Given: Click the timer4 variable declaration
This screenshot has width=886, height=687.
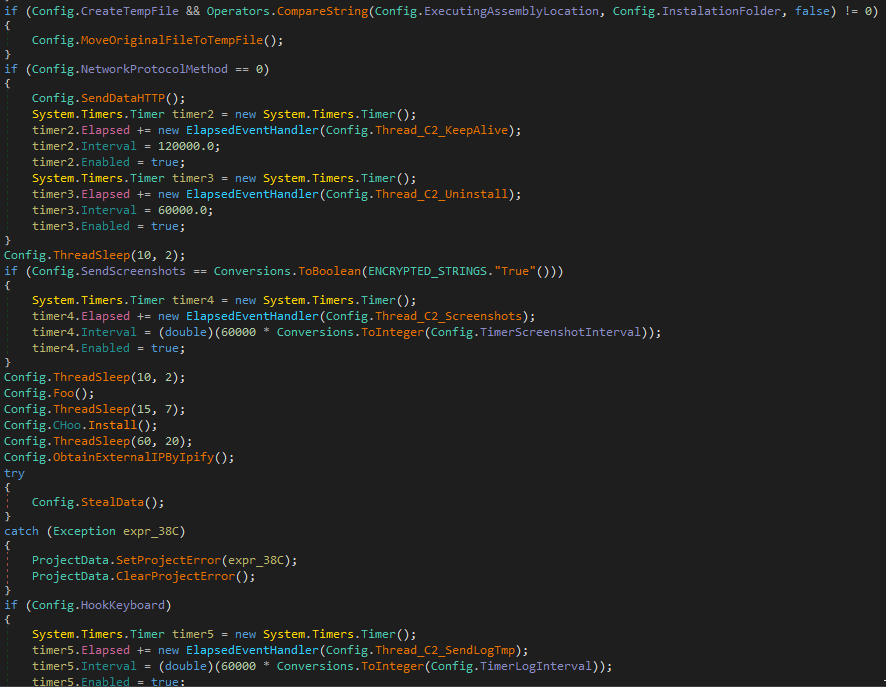Looking at the screenshot, I should click(x=193, y=301).
